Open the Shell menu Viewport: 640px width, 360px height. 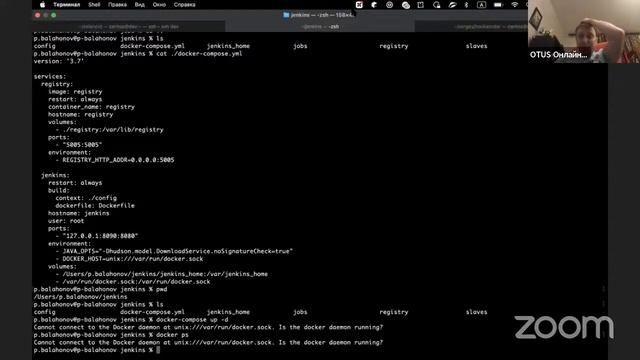click(94, 5)
